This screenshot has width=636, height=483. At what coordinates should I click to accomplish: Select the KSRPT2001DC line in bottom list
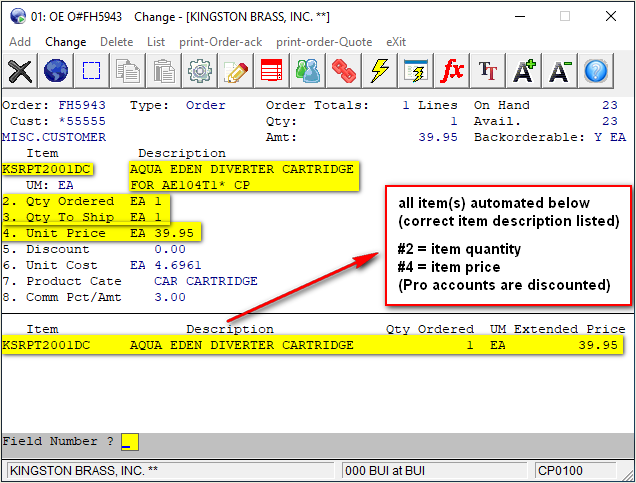(312, 345)
